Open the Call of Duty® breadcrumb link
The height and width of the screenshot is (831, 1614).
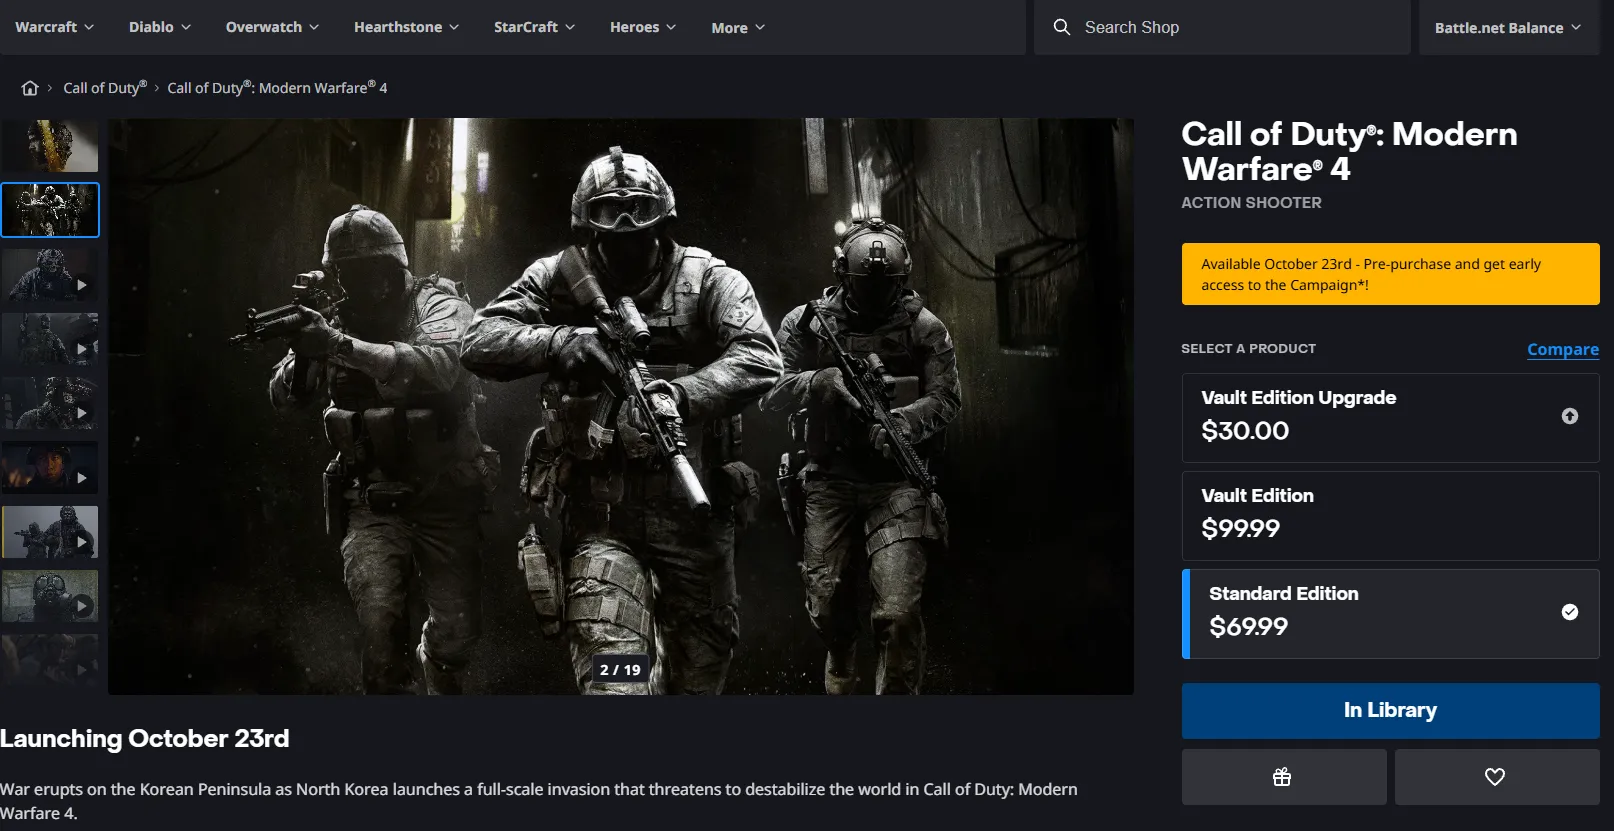click(x=105, y=88)
